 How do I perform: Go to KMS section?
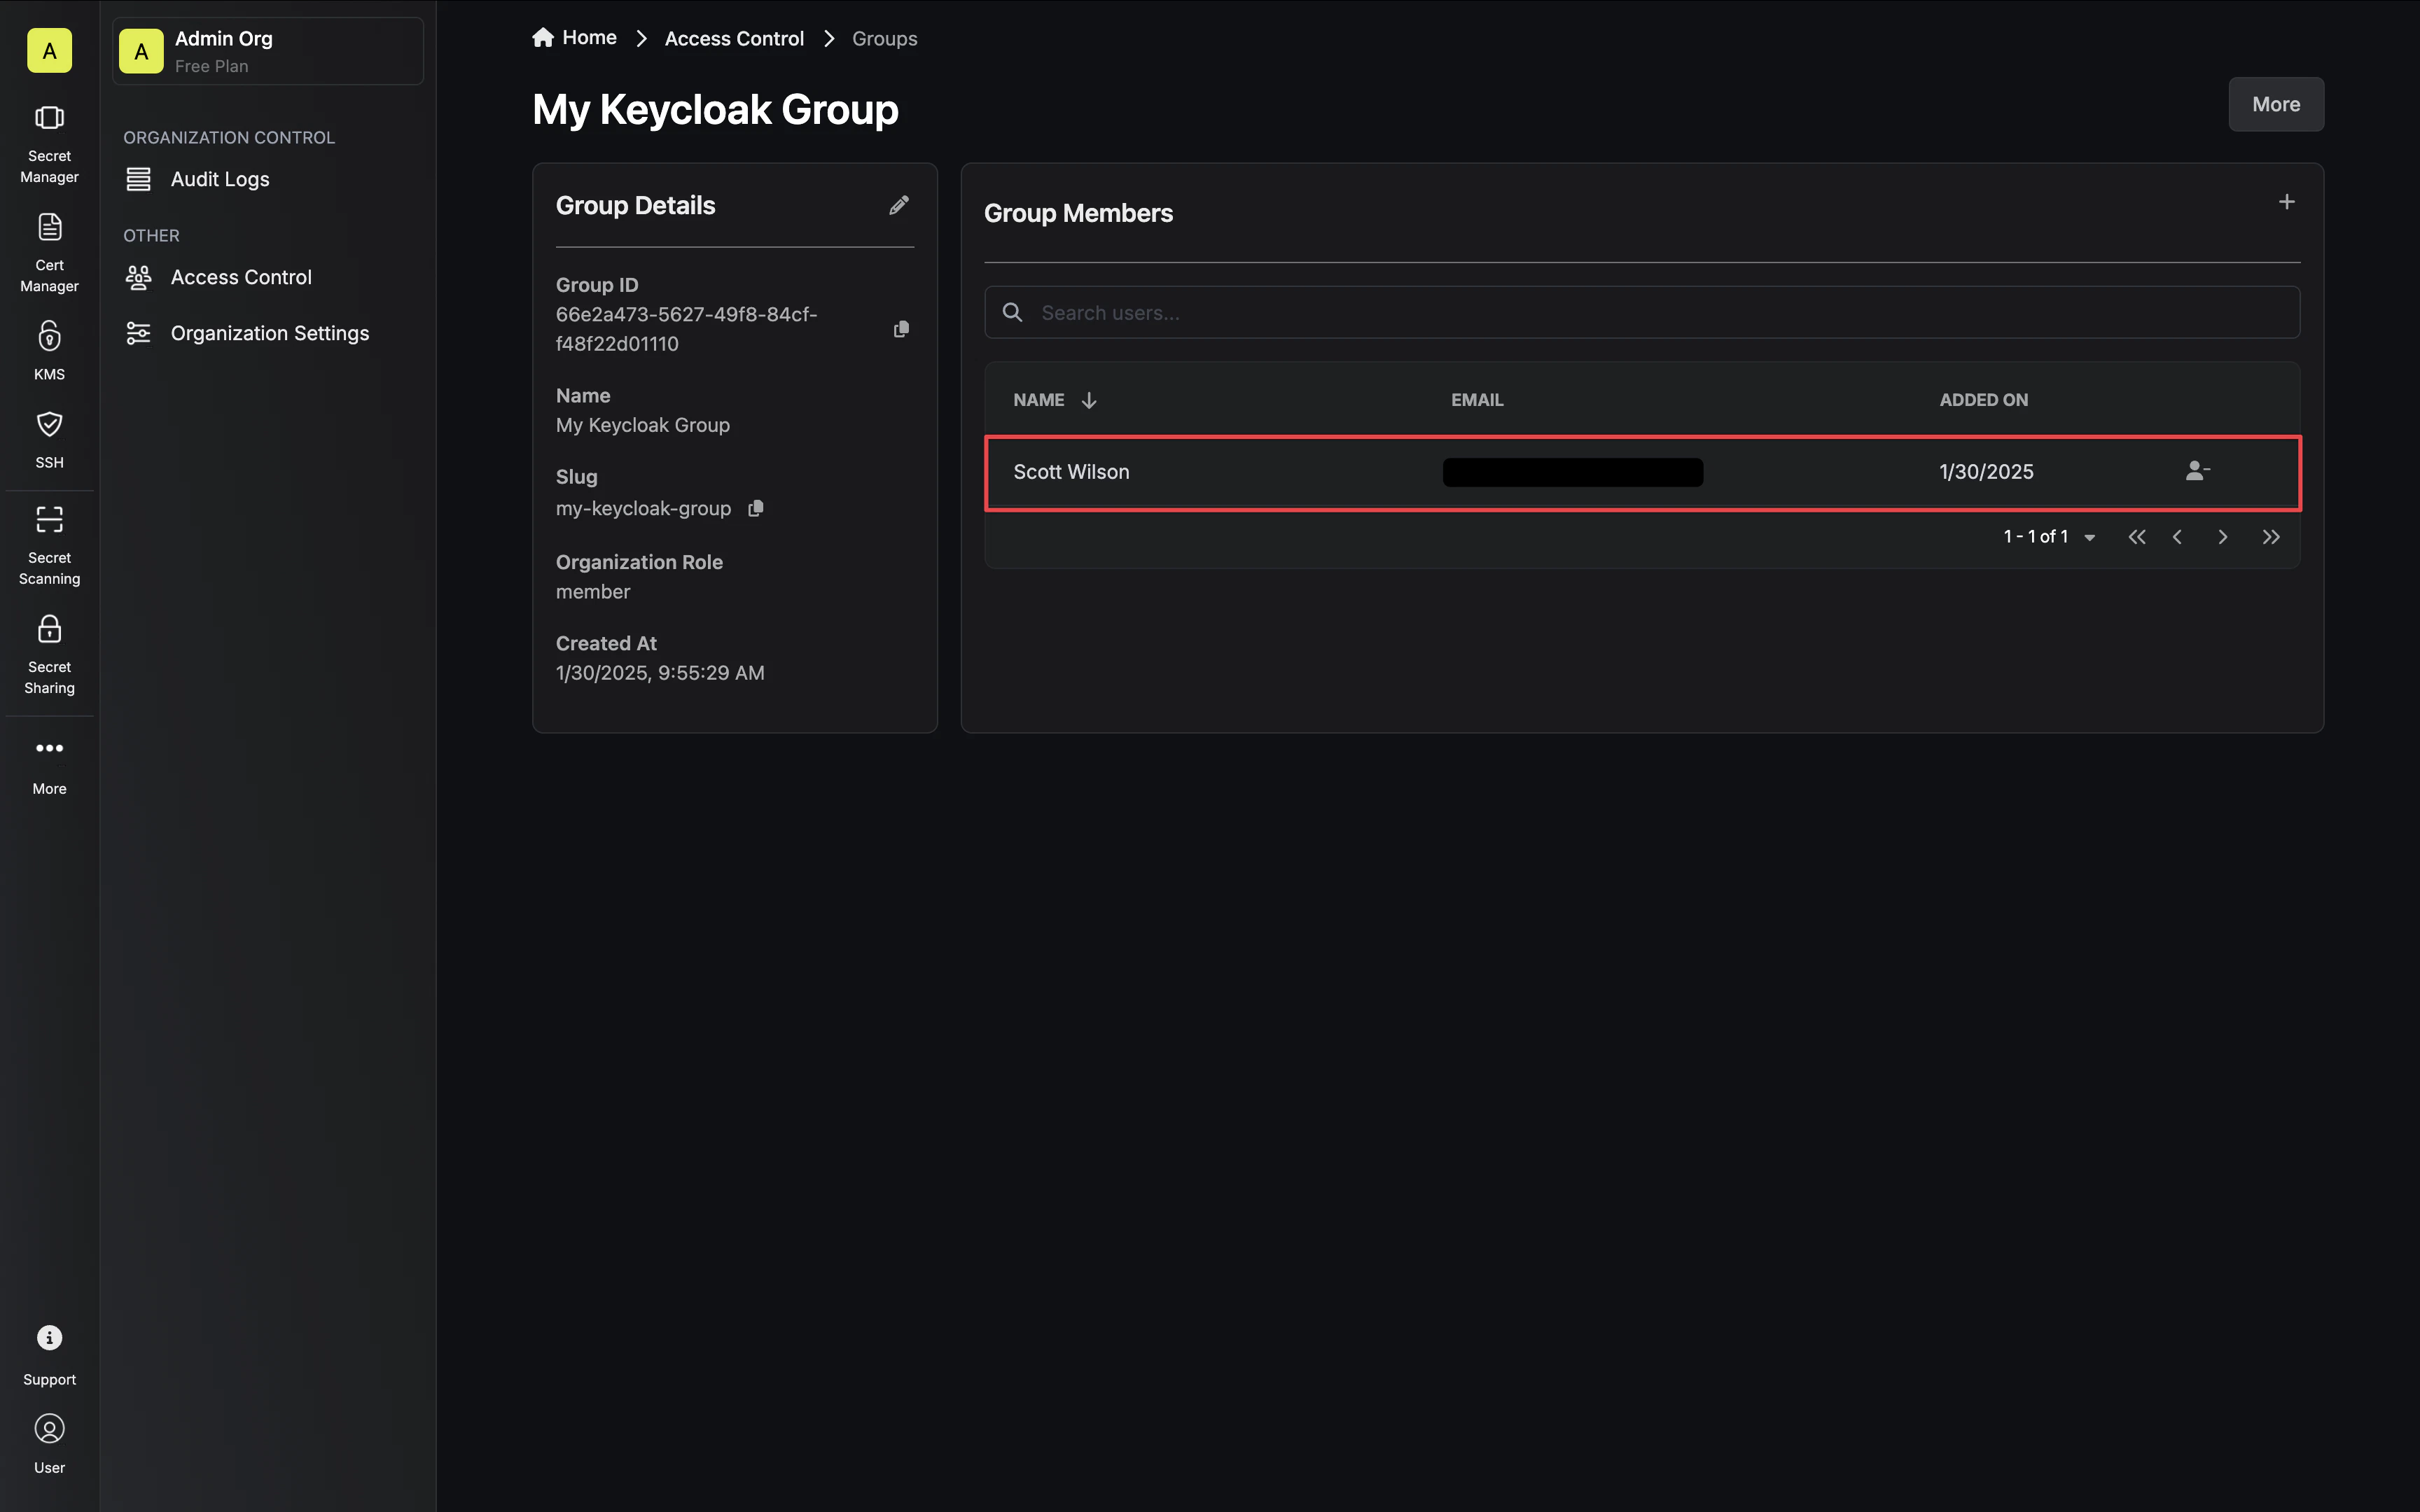(49, 350)
